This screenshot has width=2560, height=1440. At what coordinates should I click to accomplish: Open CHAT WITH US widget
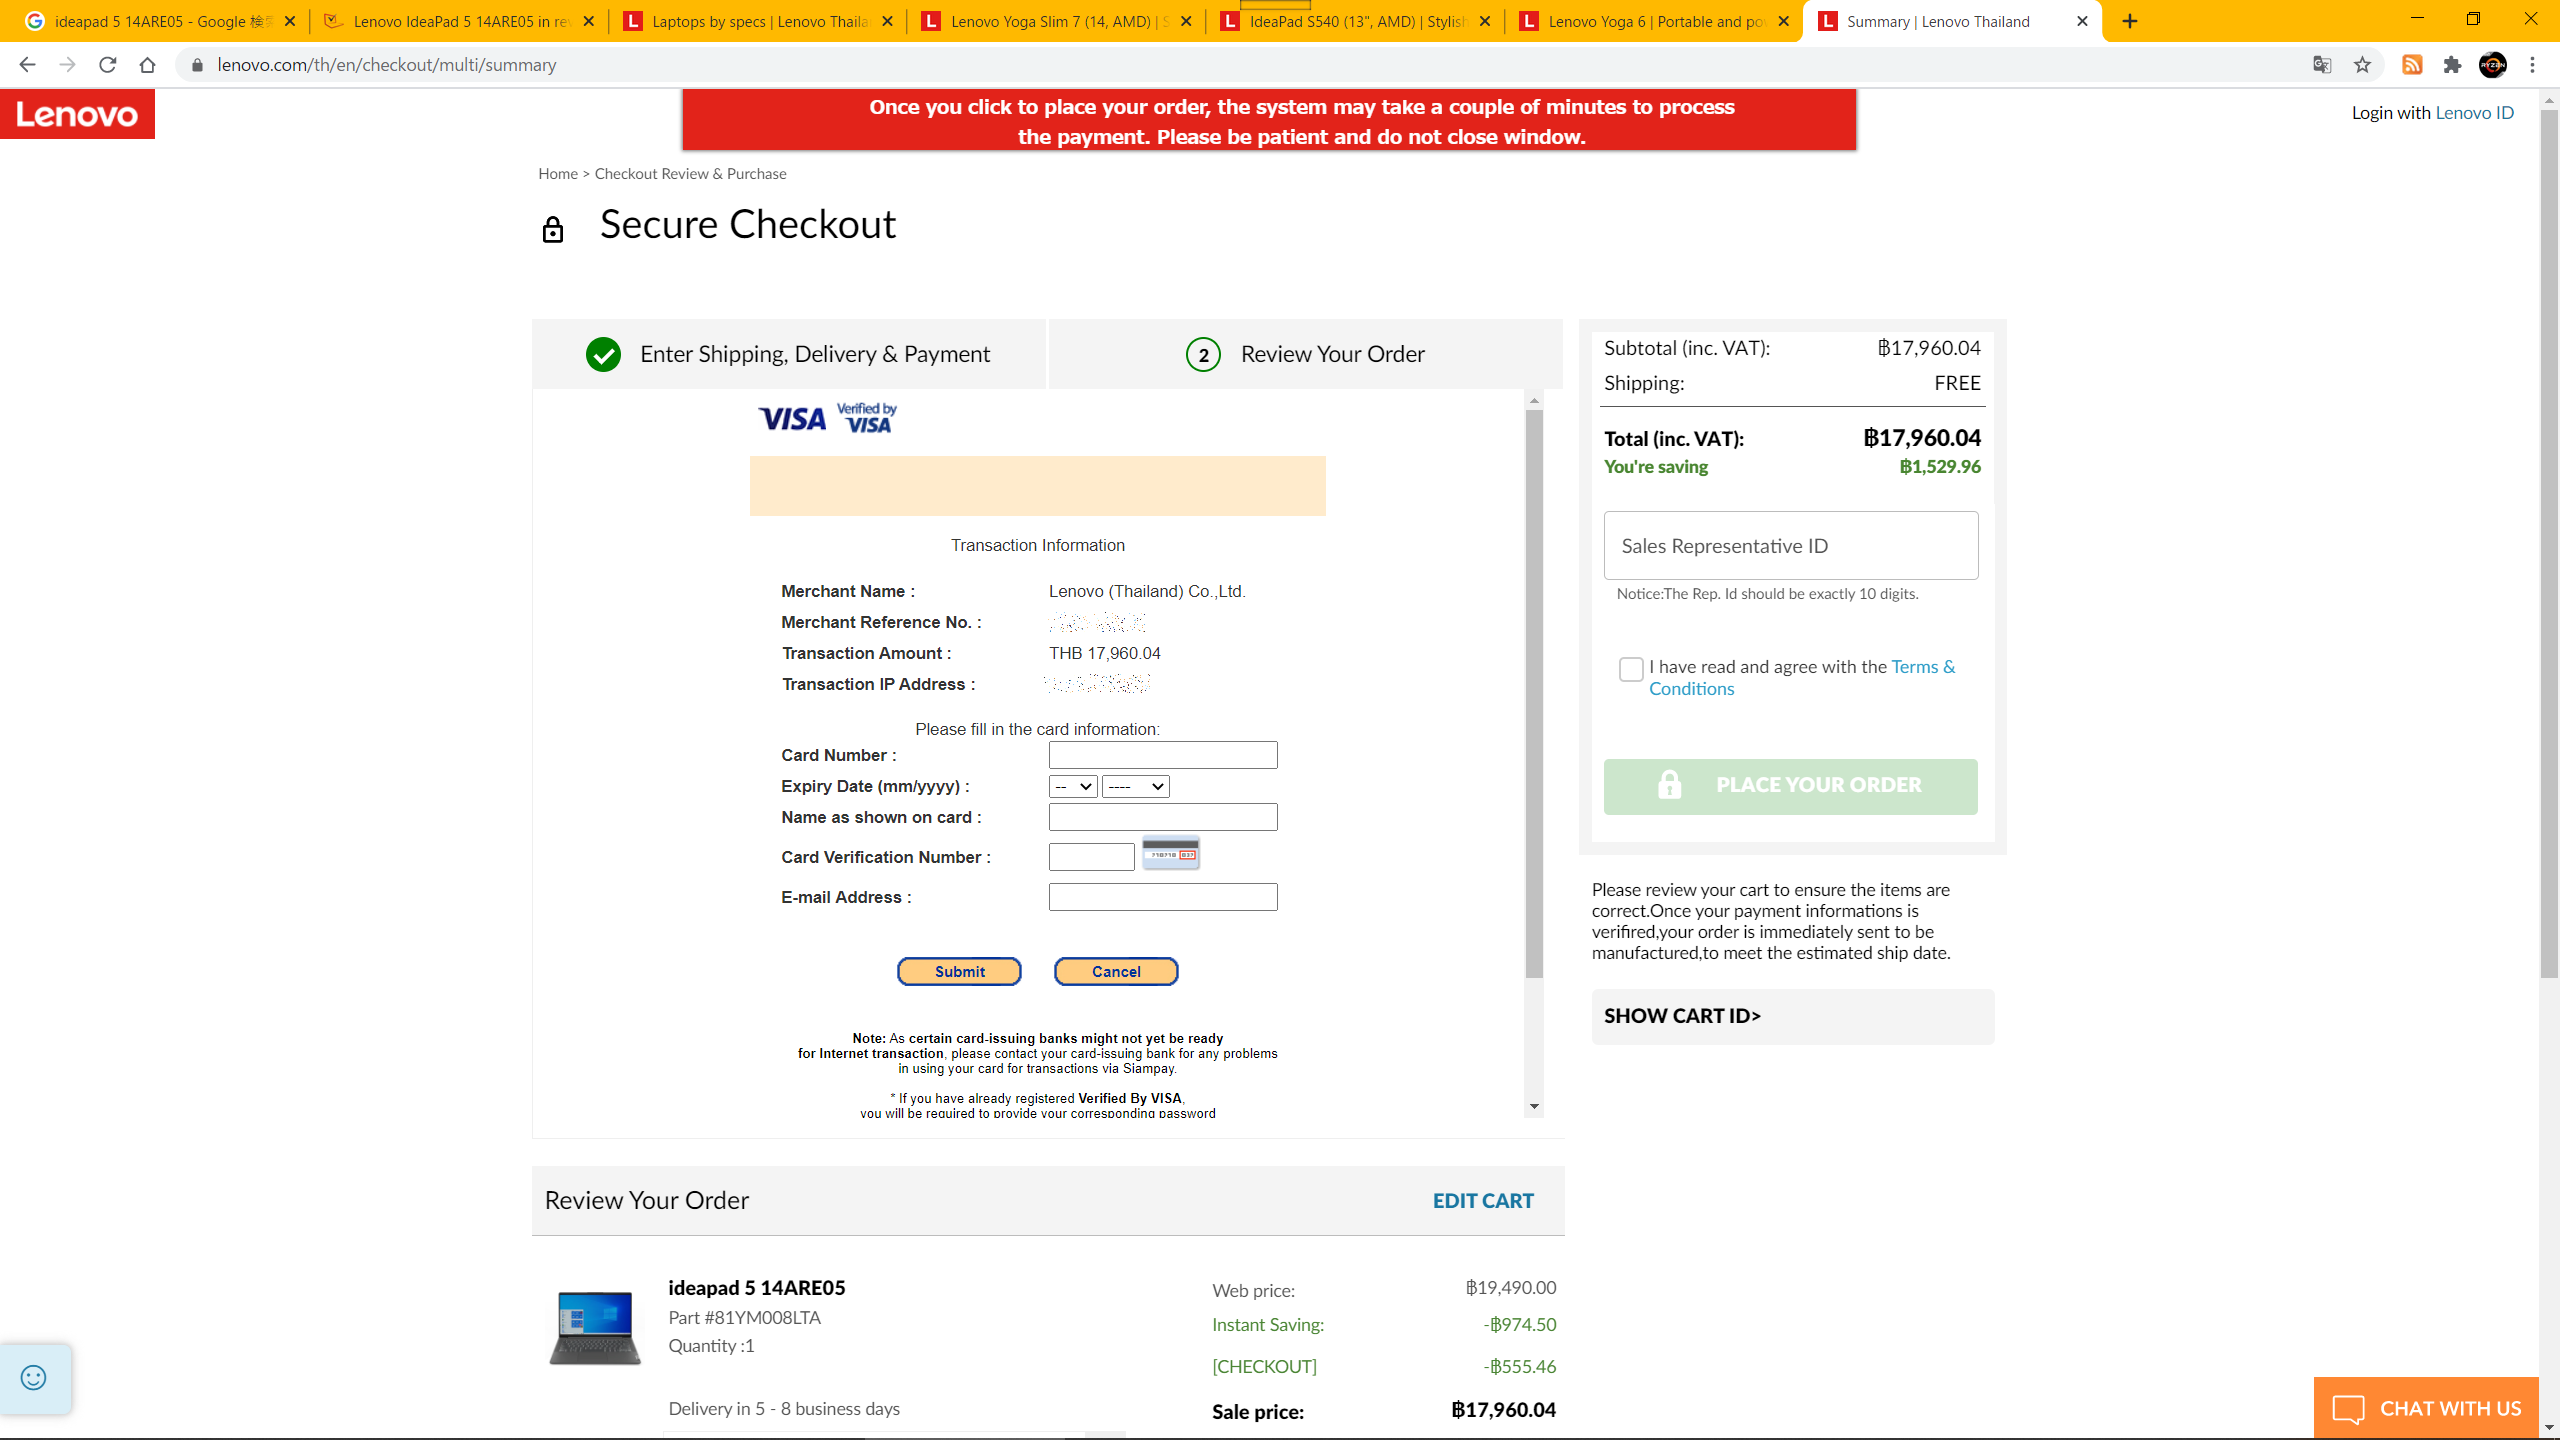(2426, 1408)
